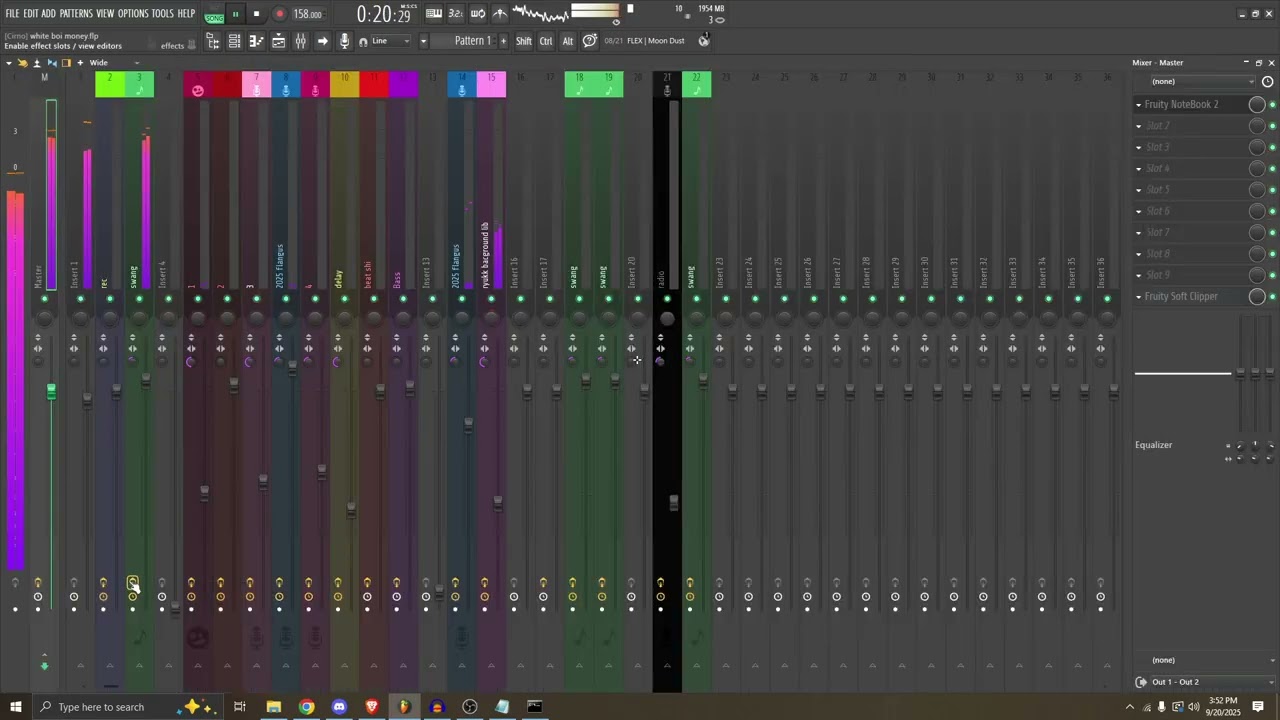Toggle Slot 3 effect enable light
The height and width of the screenshot is (720, 1280).
(x=1272, y=147)
